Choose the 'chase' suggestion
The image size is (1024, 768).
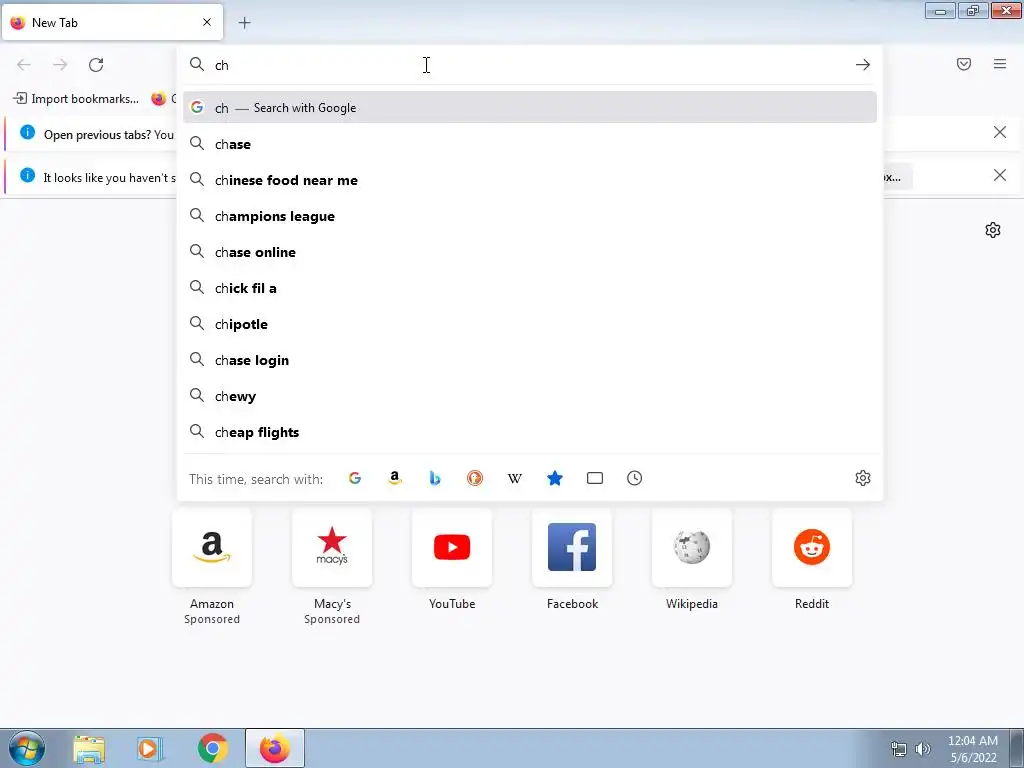click(530, 144)
